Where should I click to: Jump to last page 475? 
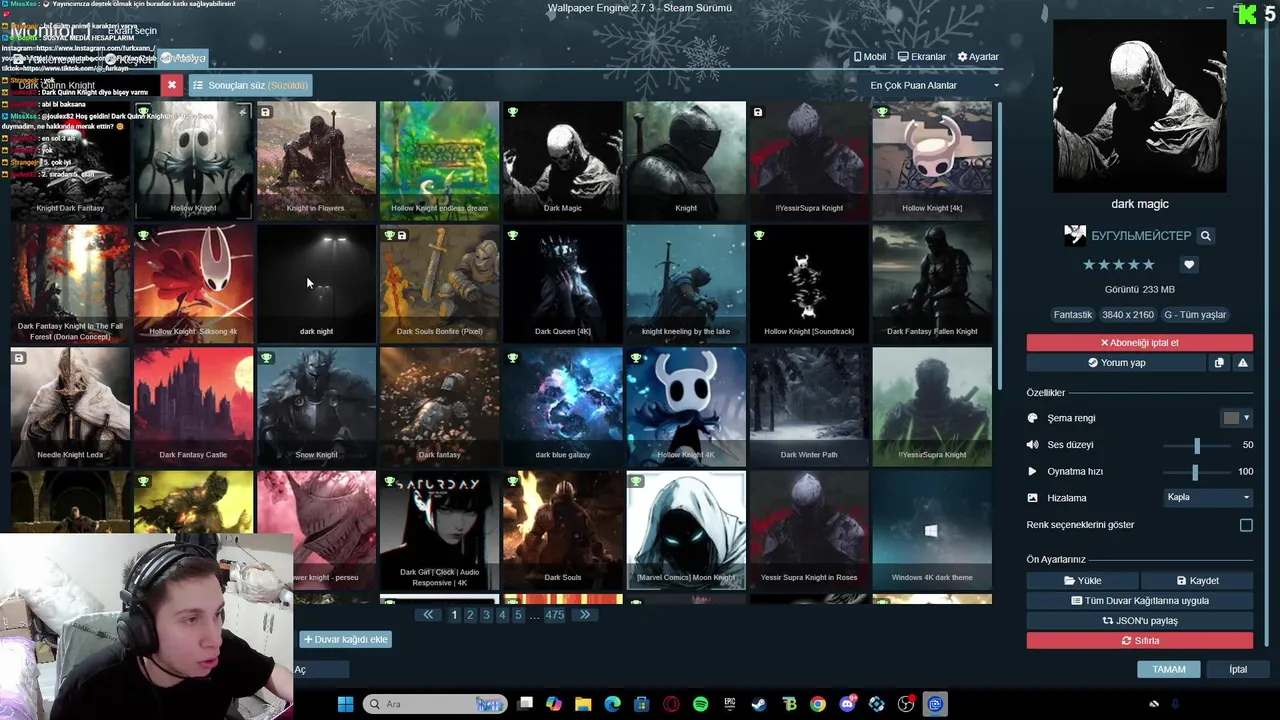(x=555, y=615)
